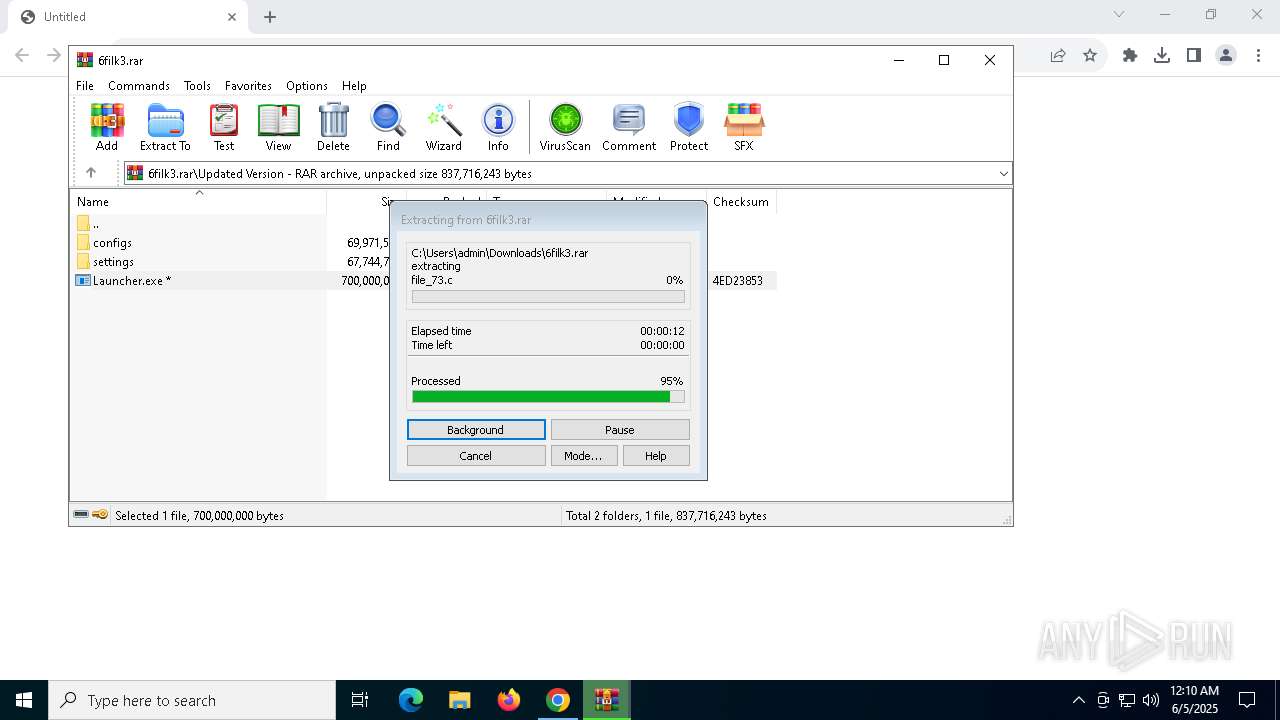Open the Comment tool
The image size is (1280, 720).
point(629,127)
